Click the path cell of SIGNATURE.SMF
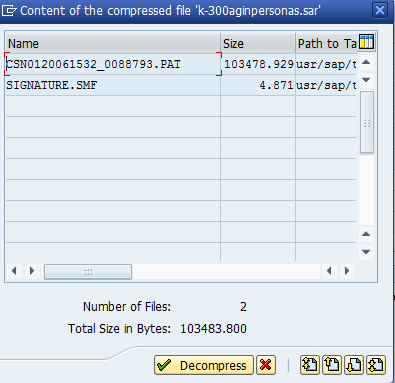The width and height of the screenshot is (395, 383). pos(326,85)
